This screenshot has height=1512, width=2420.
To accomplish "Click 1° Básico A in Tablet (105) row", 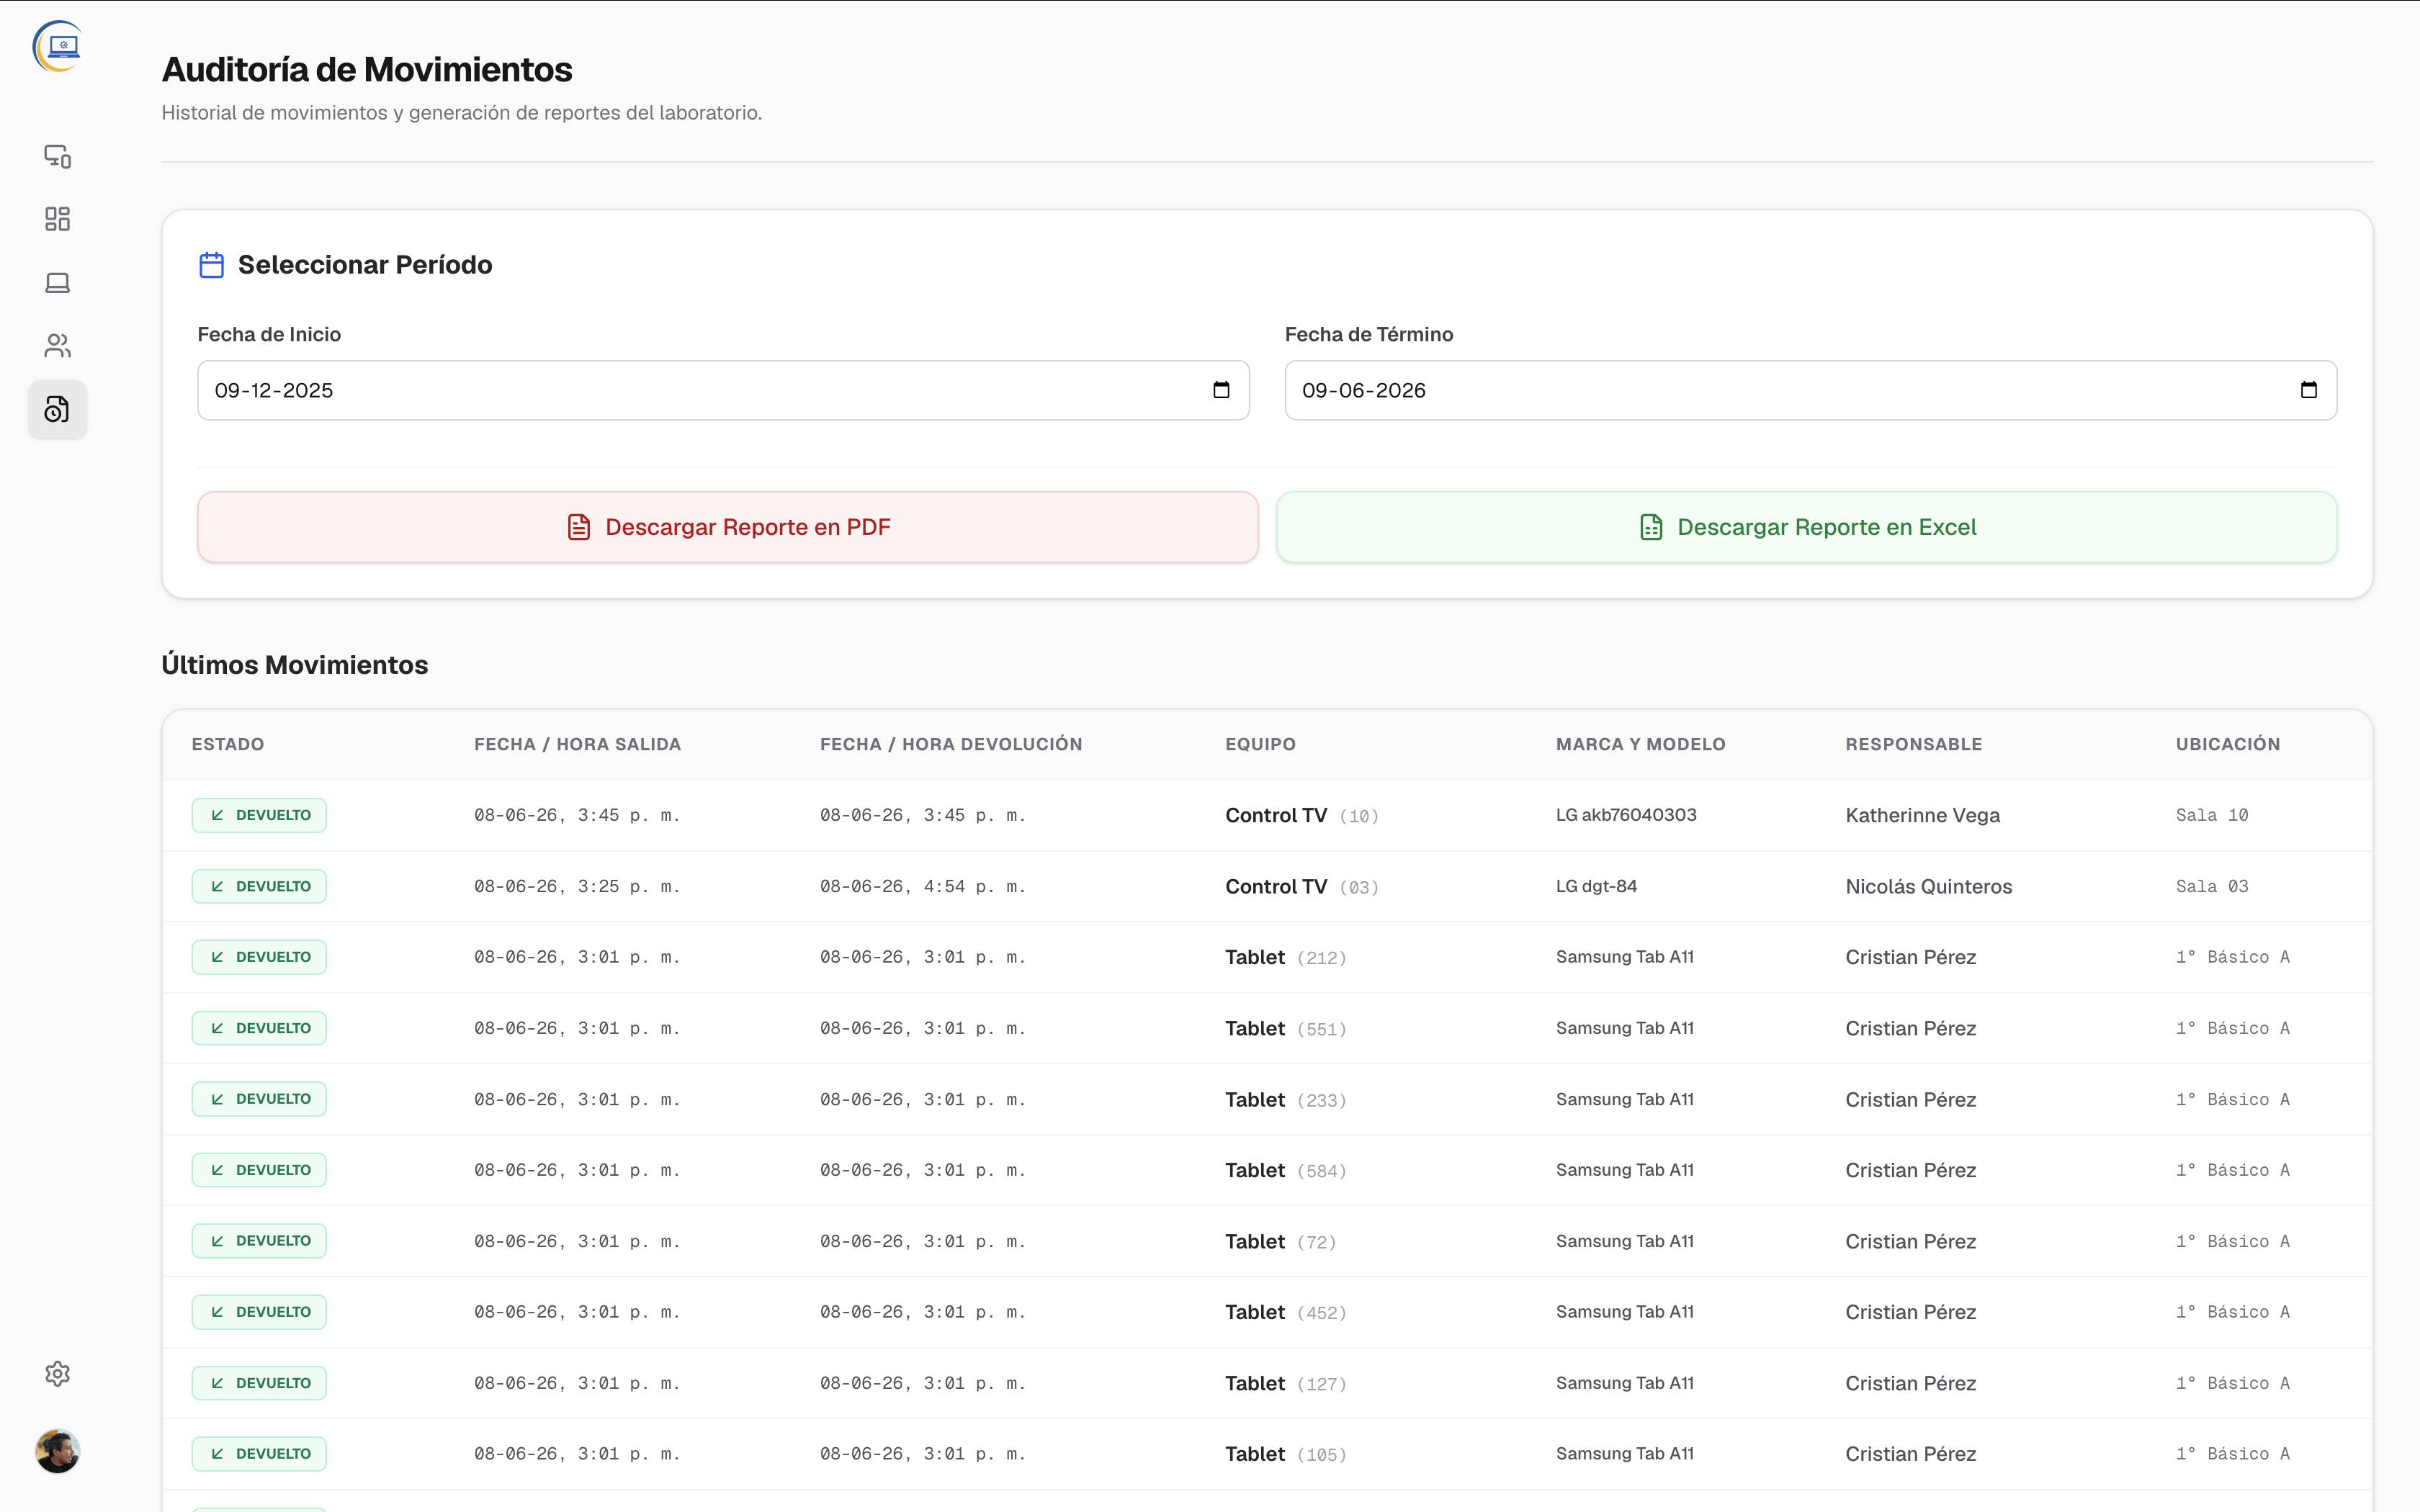I will (x=2233, y=1454).
